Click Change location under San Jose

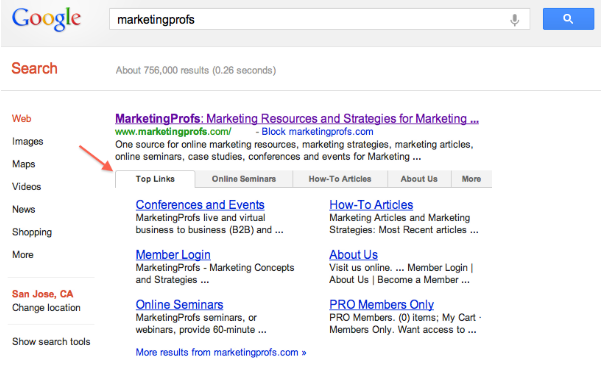(46, 308)
